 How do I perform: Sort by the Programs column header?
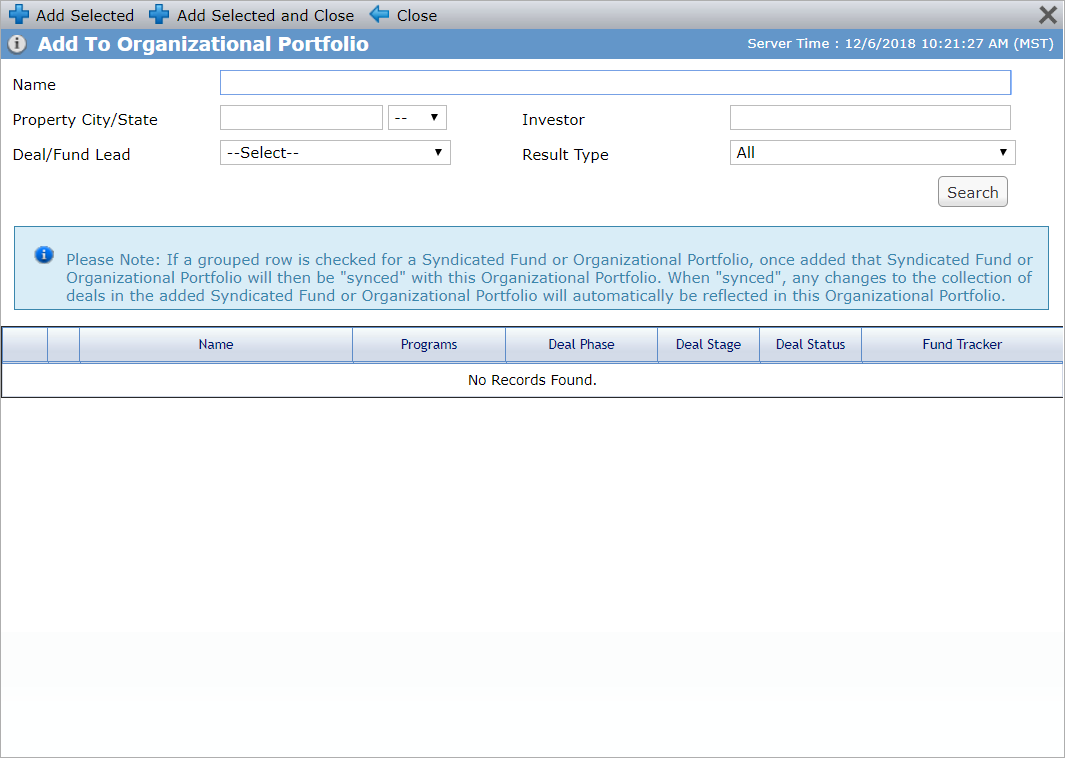coord(429,344)
